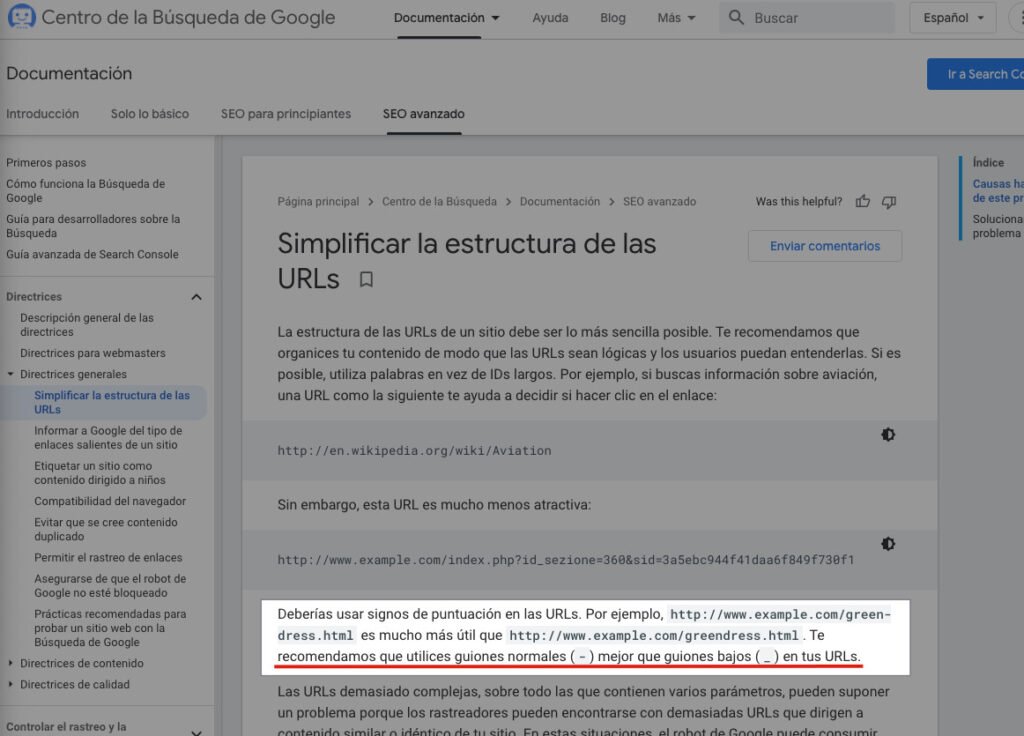Click the Enviar comentarios button

[x=825, y=246]
